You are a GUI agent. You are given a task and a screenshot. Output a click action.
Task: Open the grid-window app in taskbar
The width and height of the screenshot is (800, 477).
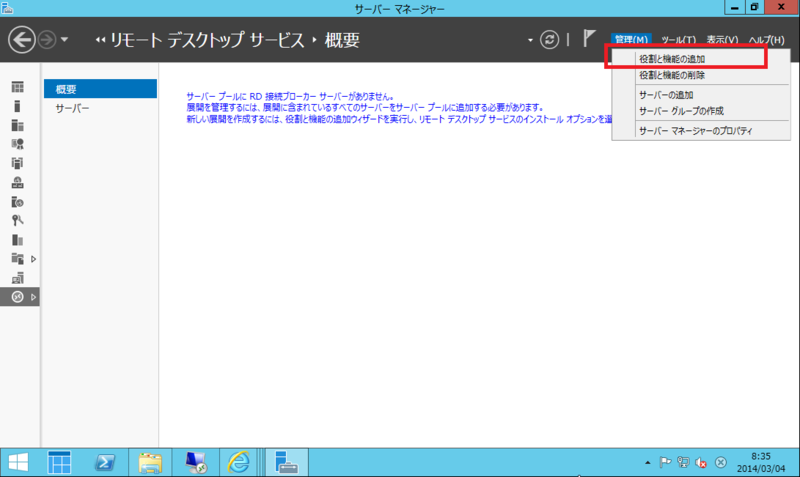point(59,463)
